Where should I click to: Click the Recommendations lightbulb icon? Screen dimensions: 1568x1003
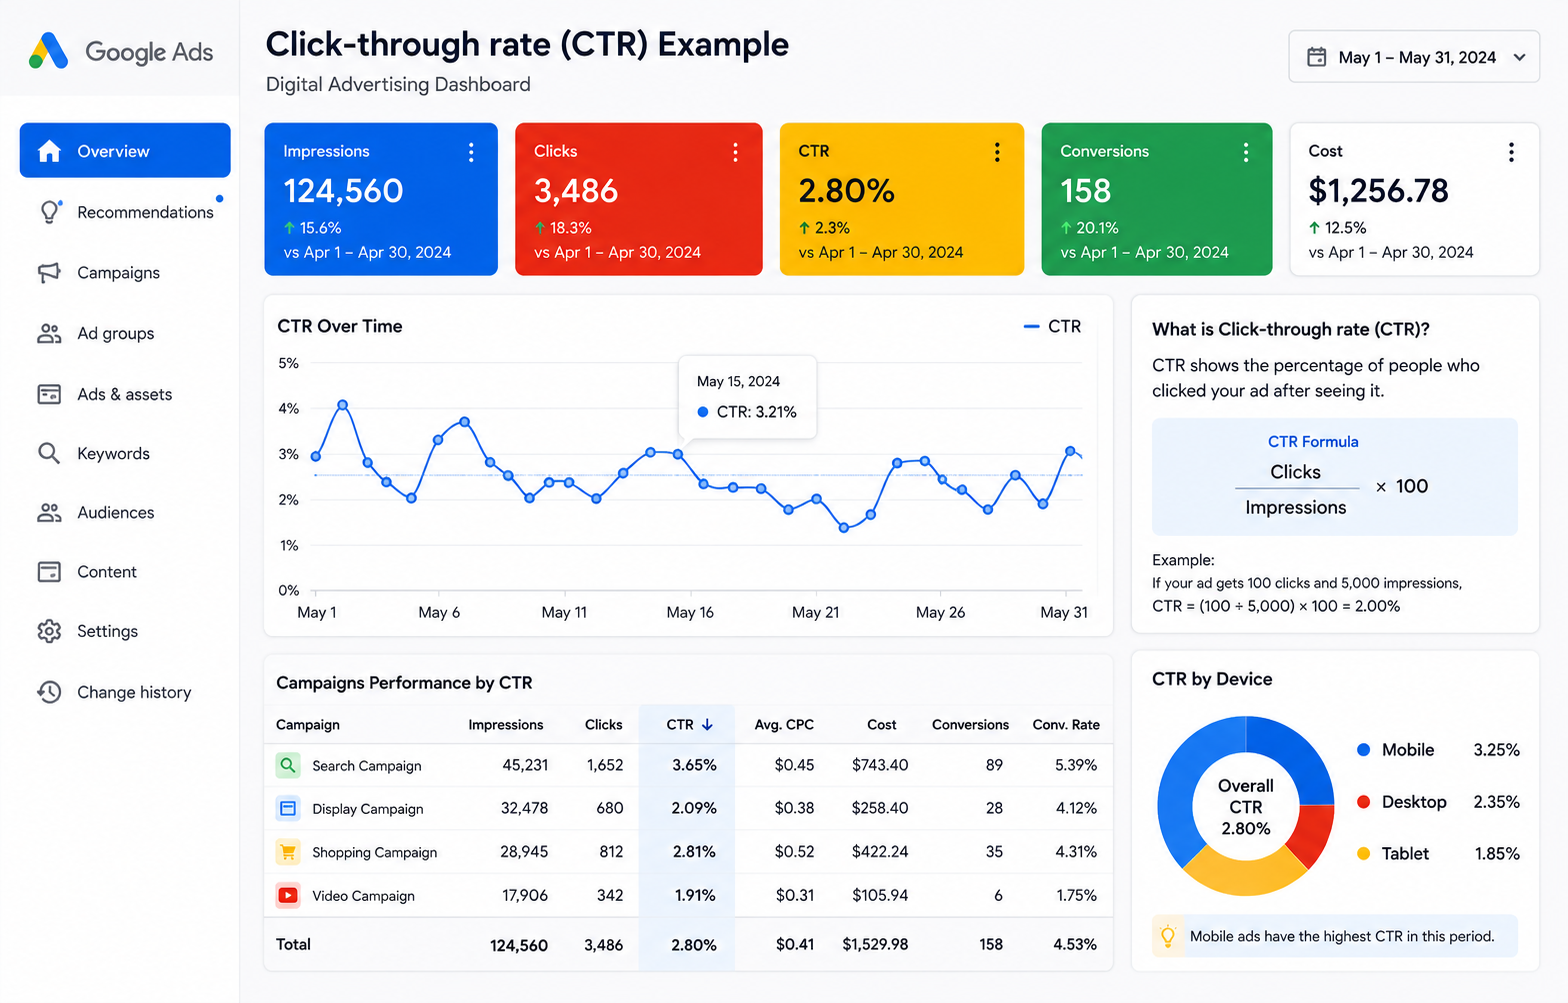point(49,212)
